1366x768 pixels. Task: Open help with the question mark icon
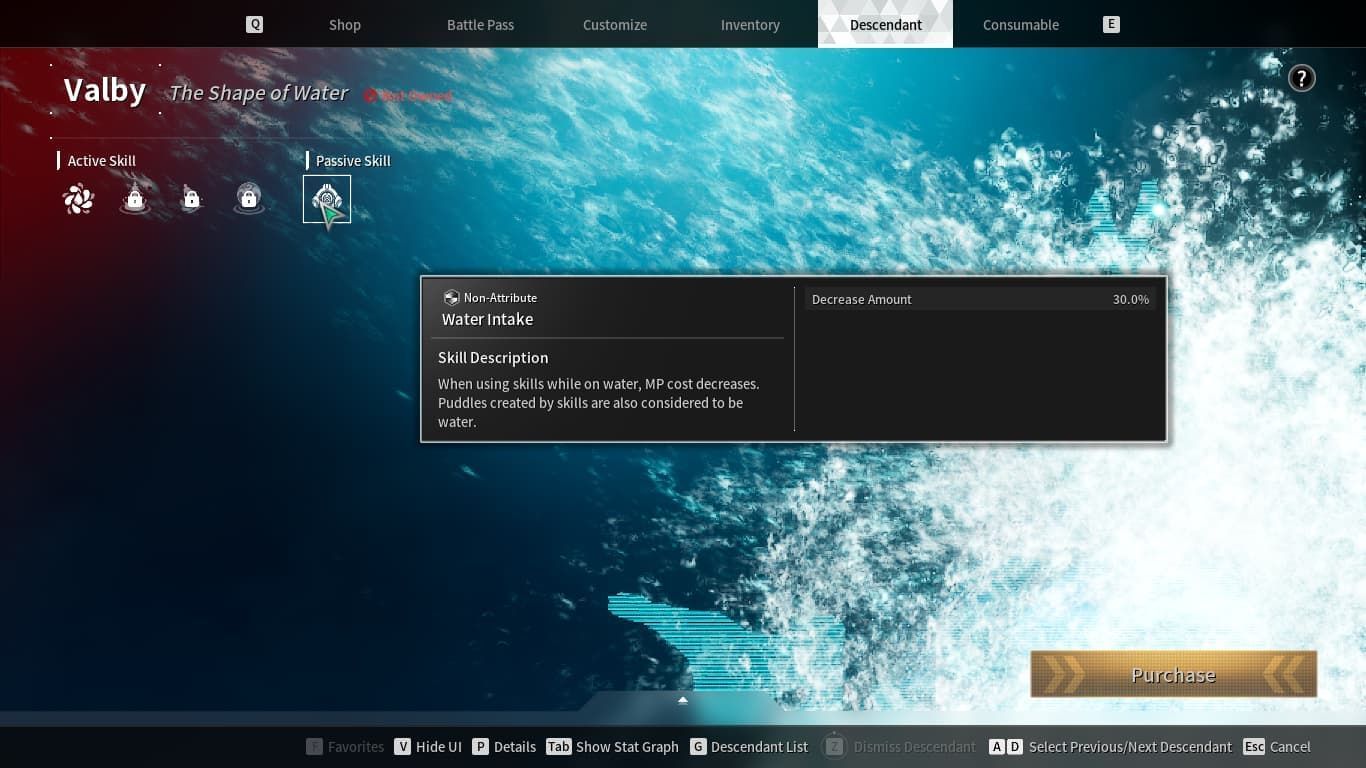point(1301,78)
